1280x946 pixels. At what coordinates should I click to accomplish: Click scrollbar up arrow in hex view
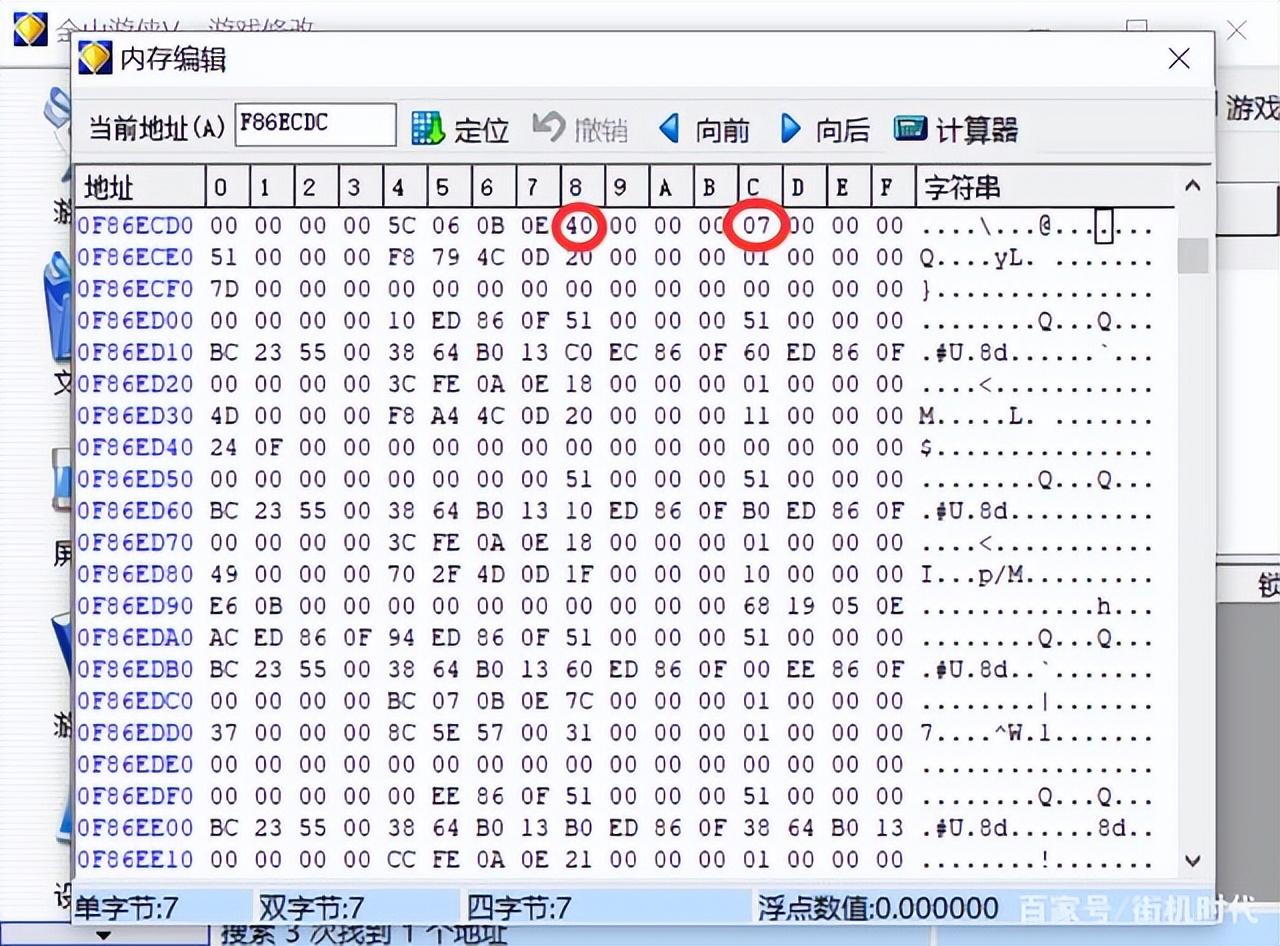(x=1192, y=185)
